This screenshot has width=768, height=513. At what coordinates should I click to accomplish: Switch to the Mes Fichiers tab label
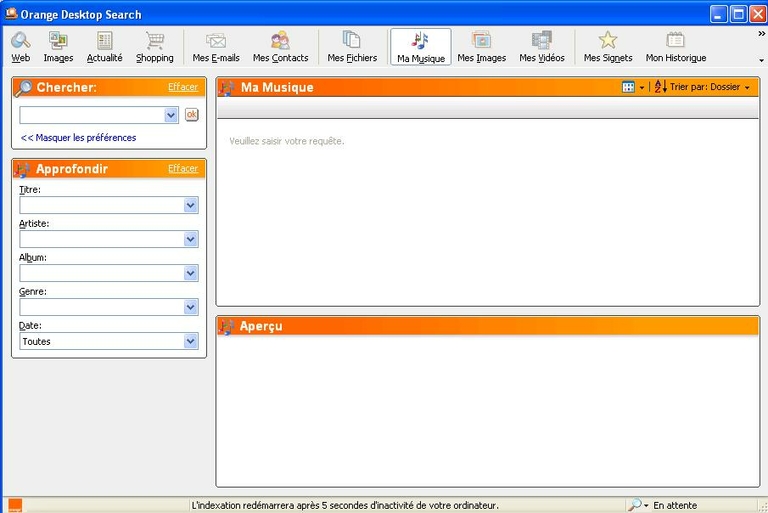click(352, 58)
